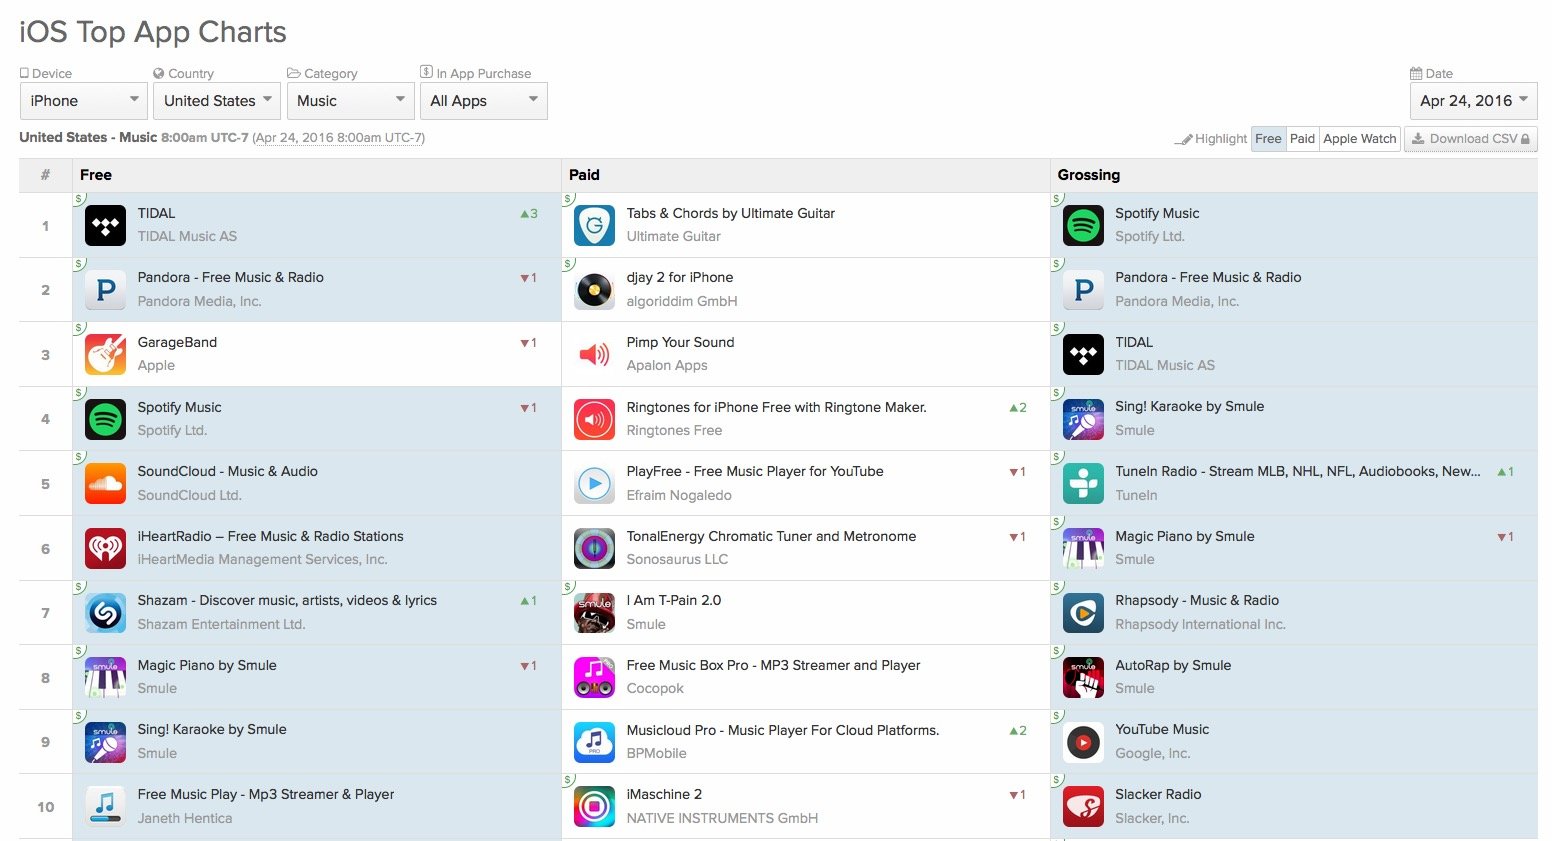Open the Cocopok publisher link
1552x841 pixels.
coord(655,688)
